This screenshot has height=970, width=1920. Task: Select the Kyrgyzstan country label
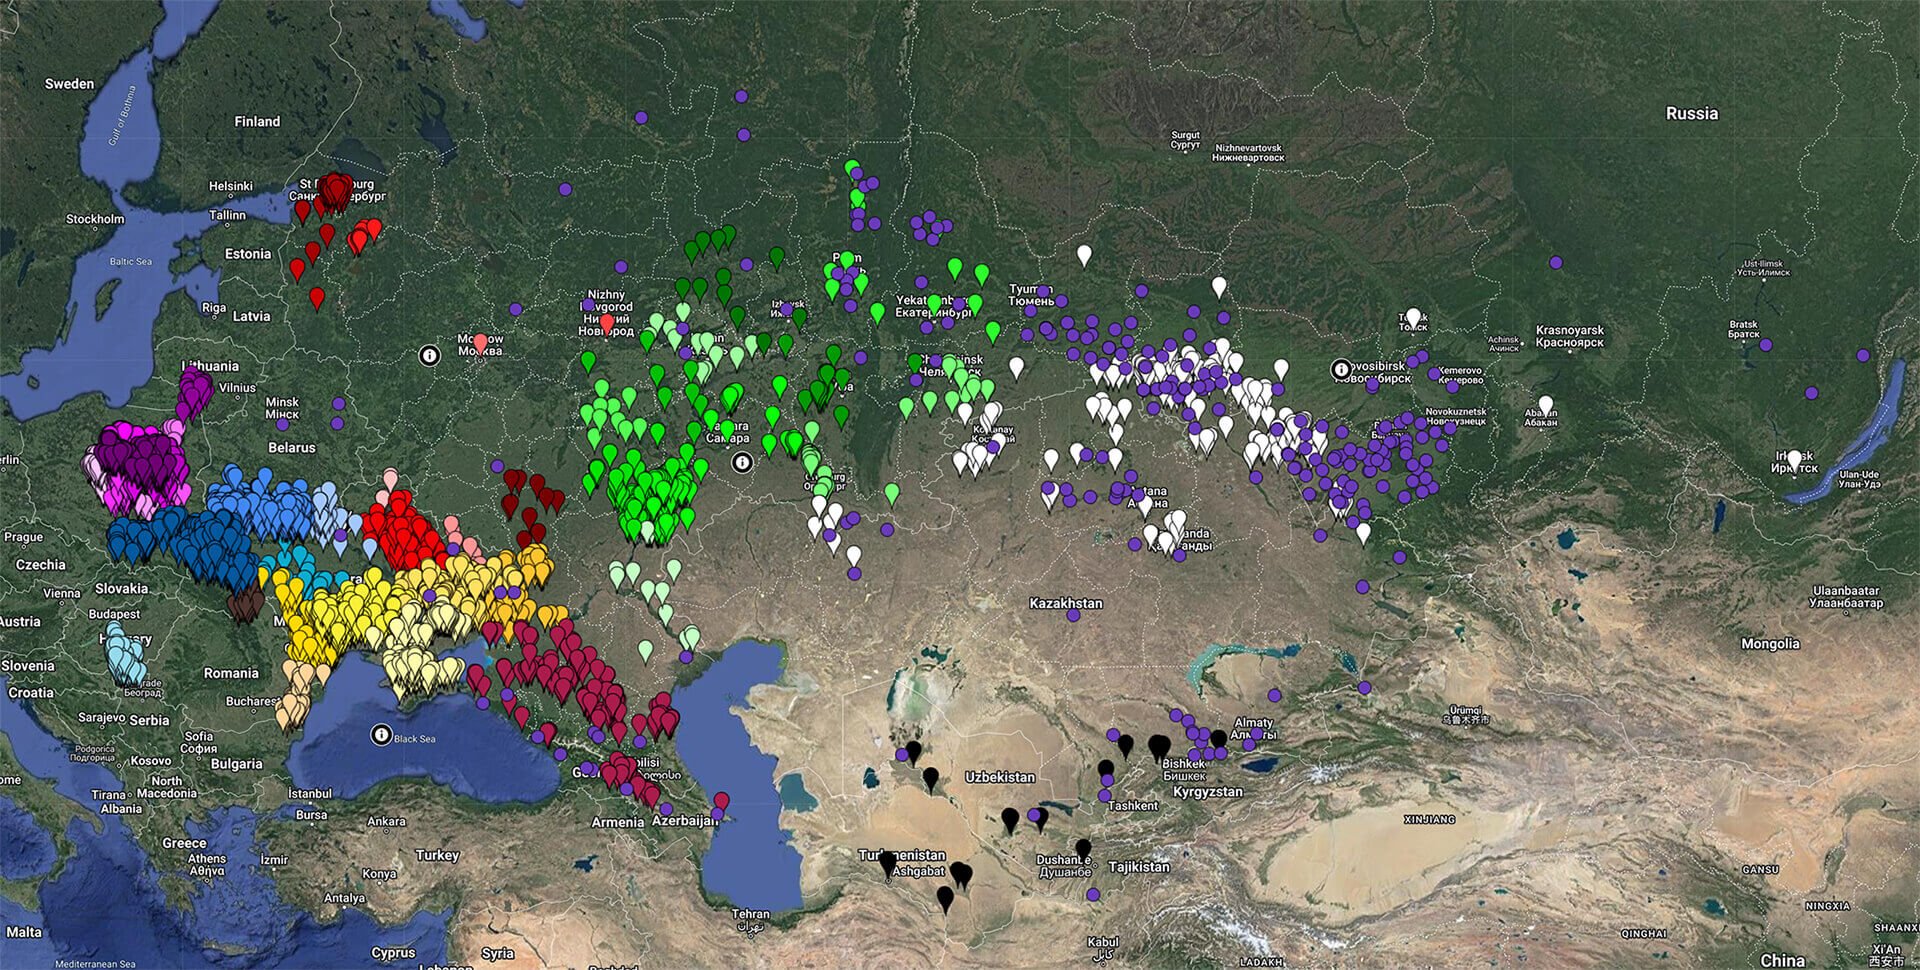pyautogui.click(x=1208, y=792)
